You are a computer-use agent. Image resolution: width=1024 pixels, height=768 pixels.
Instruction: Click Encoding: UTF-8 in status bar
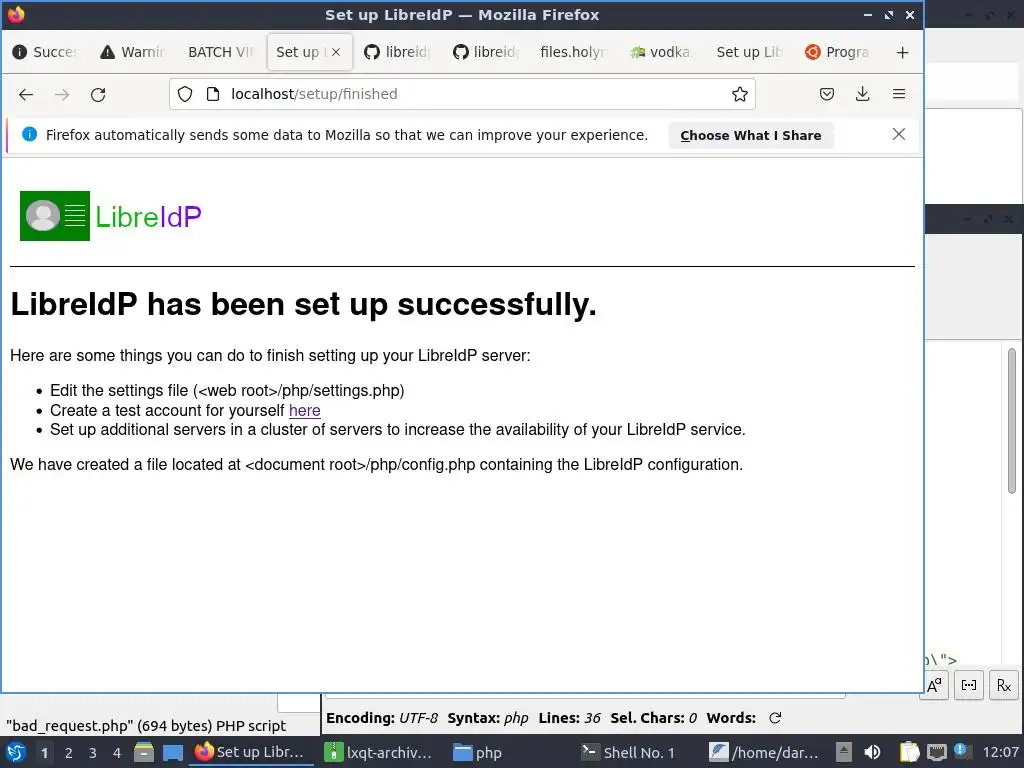point(381,718)
